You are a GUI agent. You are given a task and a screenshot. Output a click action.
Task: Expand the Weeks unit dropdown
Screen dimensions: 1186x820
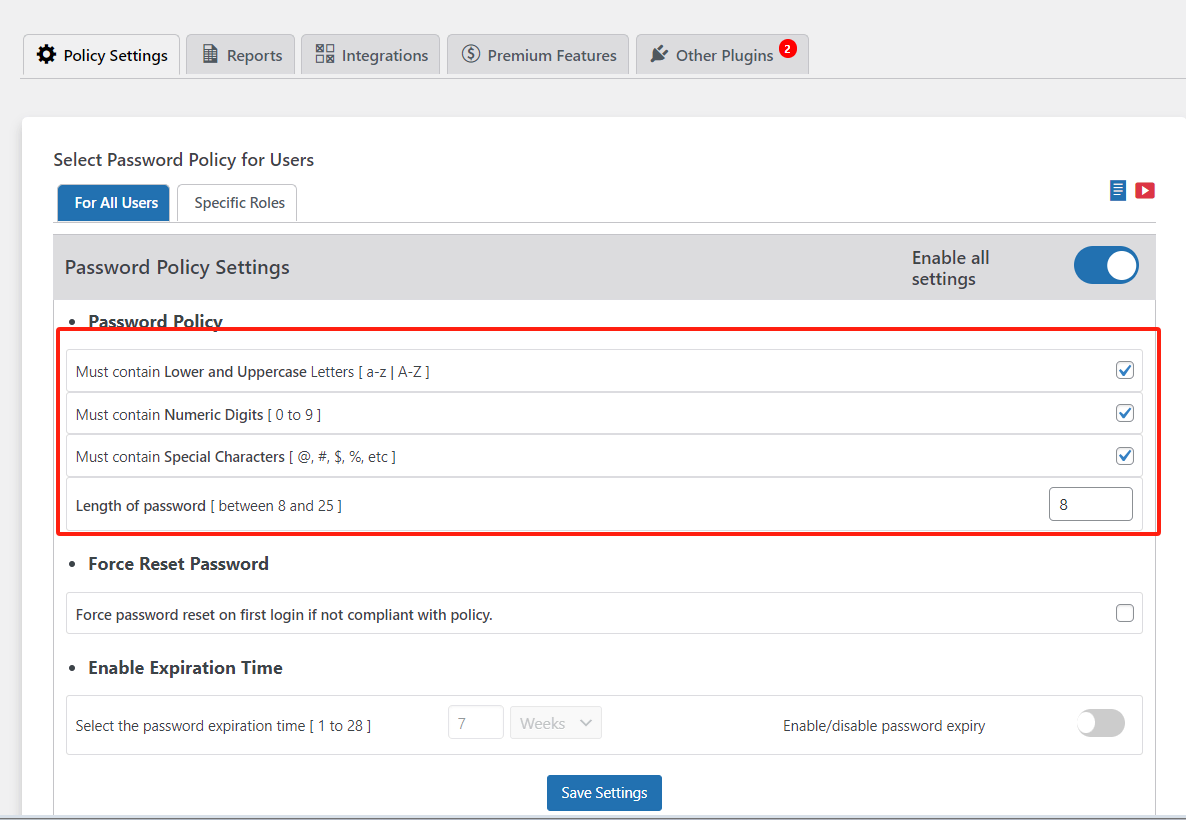[556, 723]
